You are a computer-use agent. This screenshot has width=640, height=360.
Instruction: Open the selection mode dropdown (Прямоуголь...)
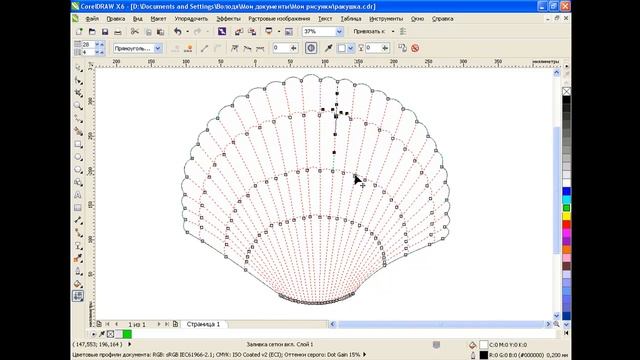[158, 48]
